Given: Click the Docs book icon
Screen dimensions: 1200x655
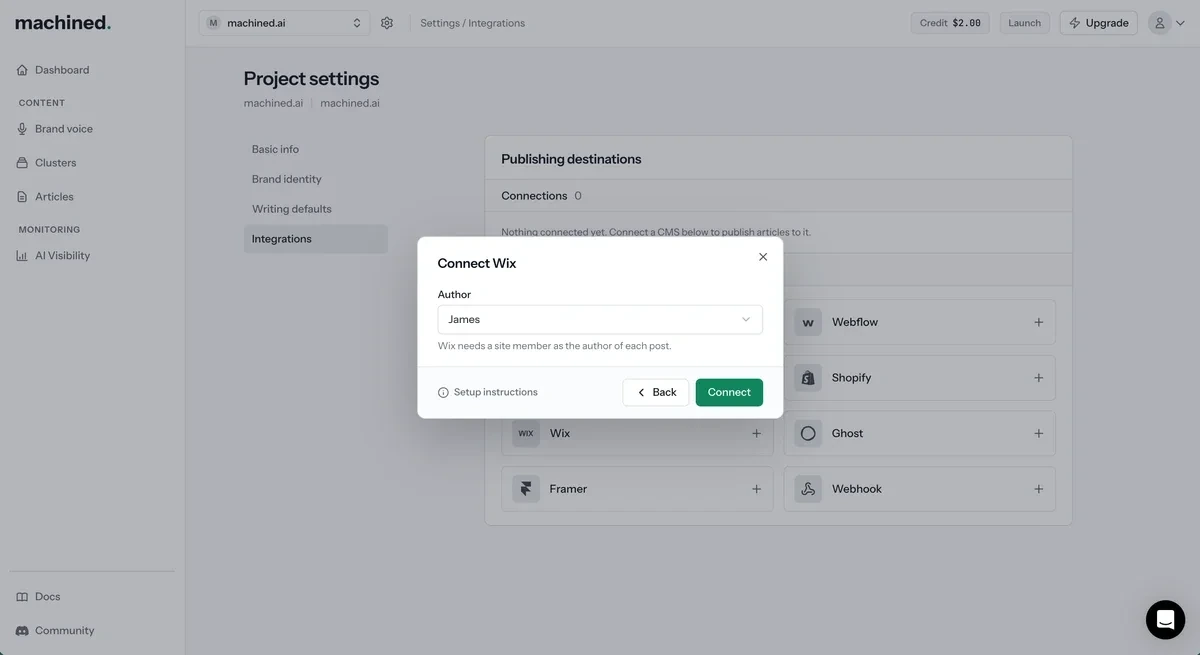Looking at the screenshot, I should (23, 597).
